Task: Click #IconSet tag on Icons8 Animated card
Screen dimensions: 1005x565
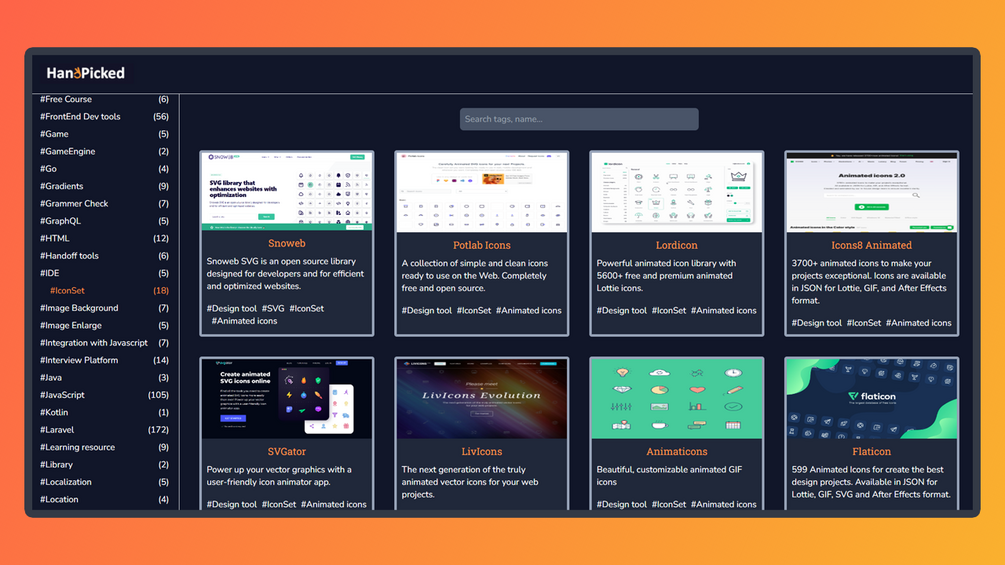Action: click(864, 323)
